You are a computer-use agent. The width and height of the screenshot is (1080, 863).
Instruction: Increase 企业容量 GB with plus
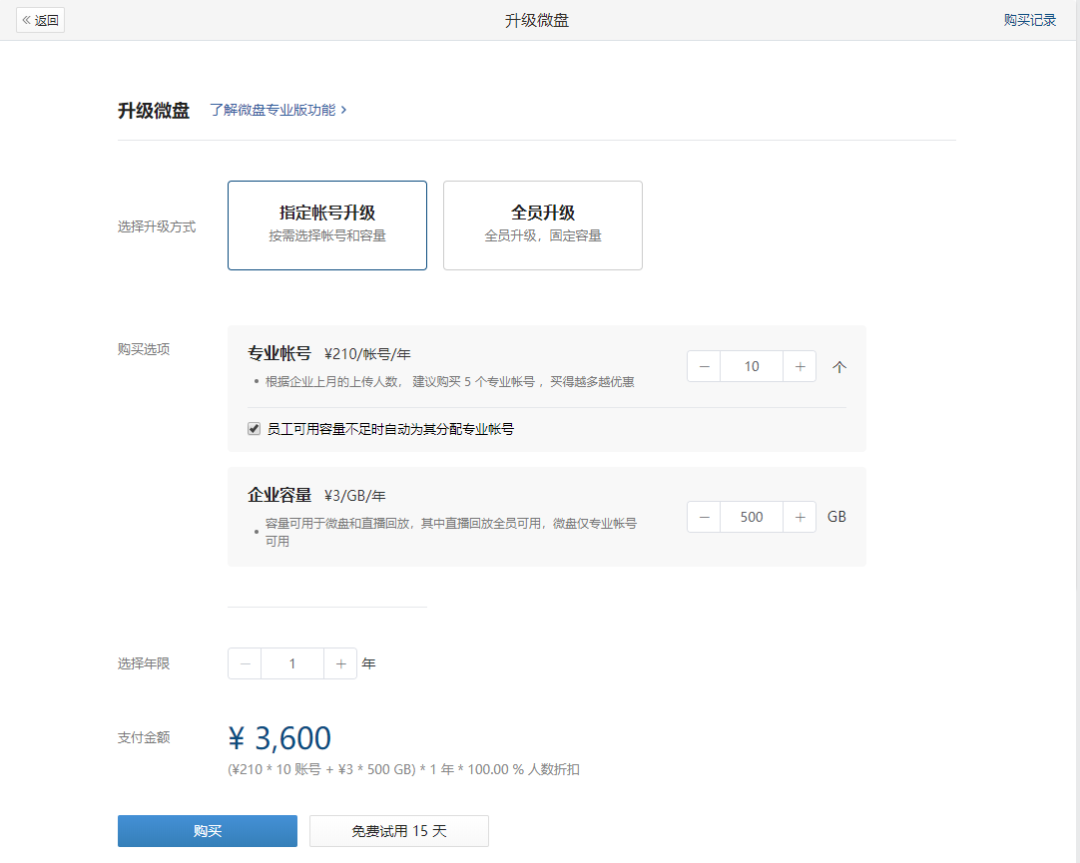800,517
